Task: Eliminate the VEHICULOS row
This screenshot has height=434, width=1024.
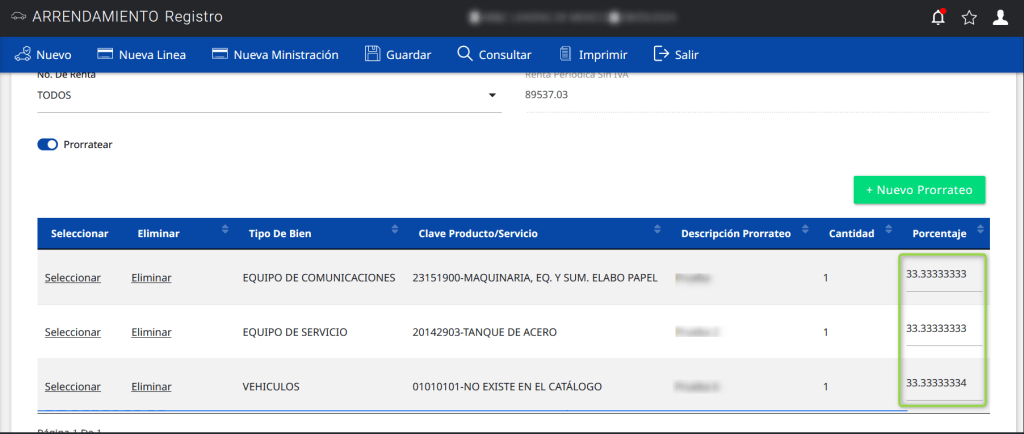Action: (151, 386)
